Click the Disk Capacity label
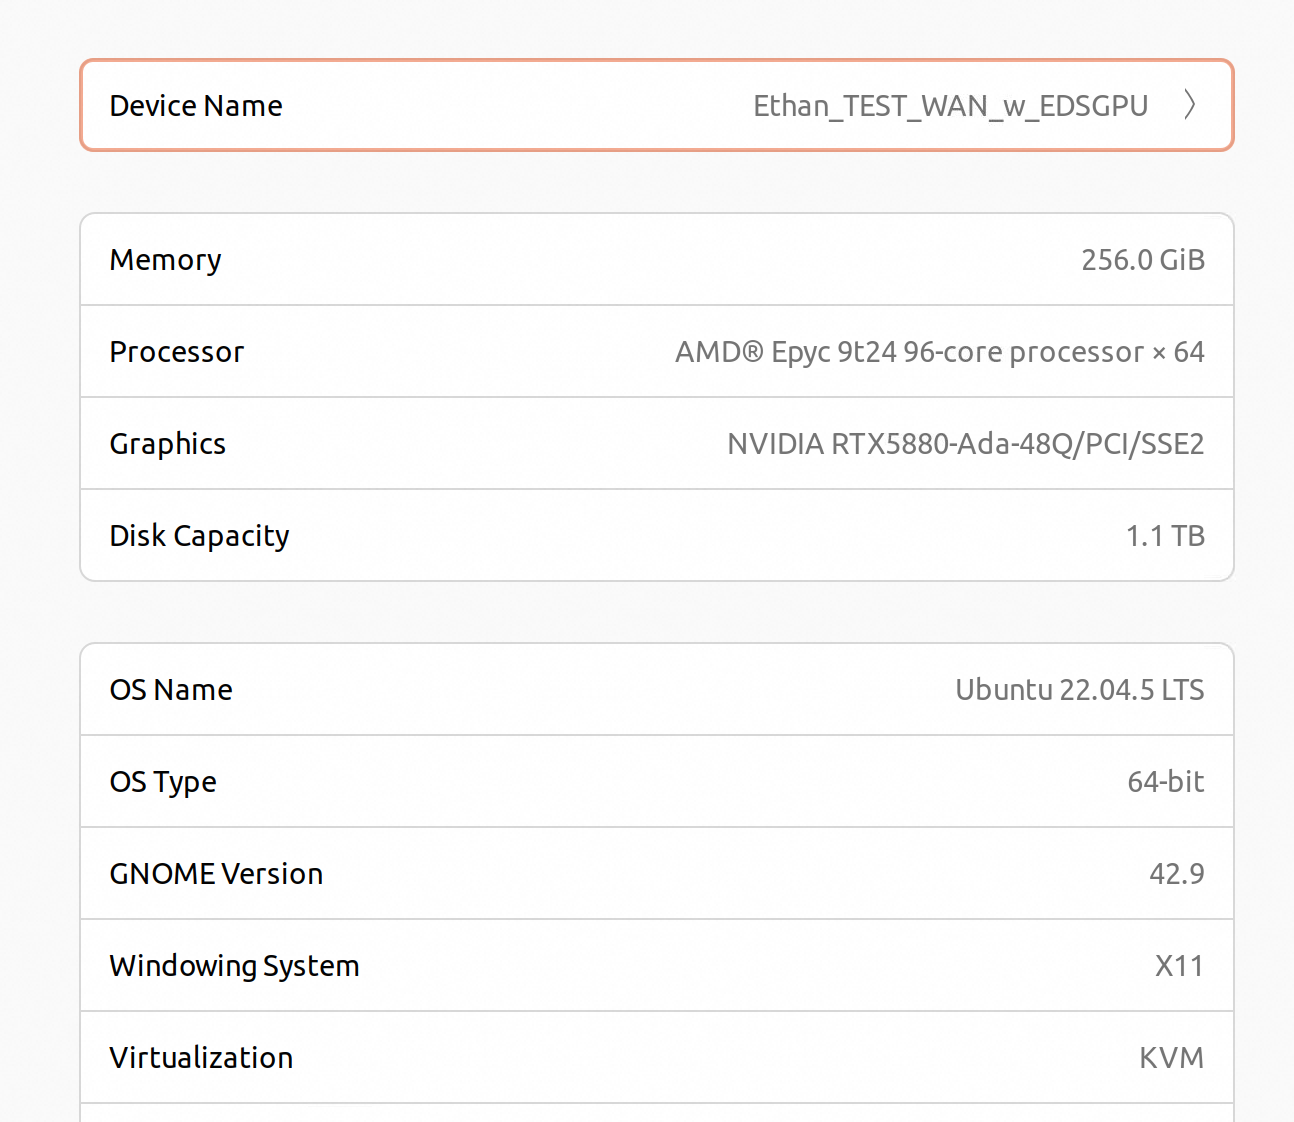This screenshot has width=1294, height=1122. coord(199,536)
